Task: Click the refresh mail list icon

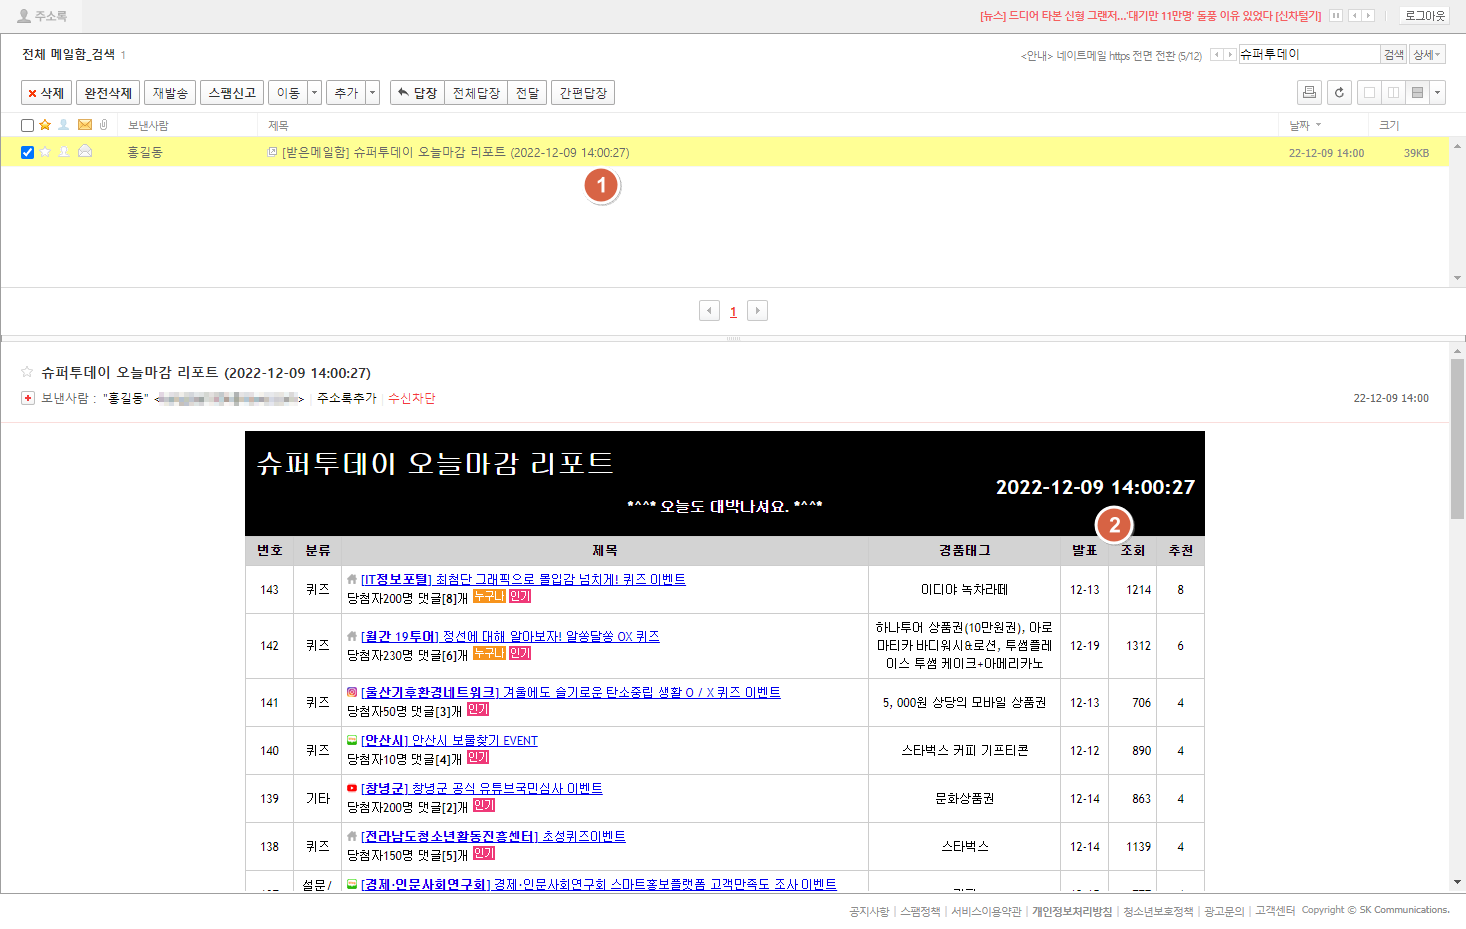Action: 1339,93
